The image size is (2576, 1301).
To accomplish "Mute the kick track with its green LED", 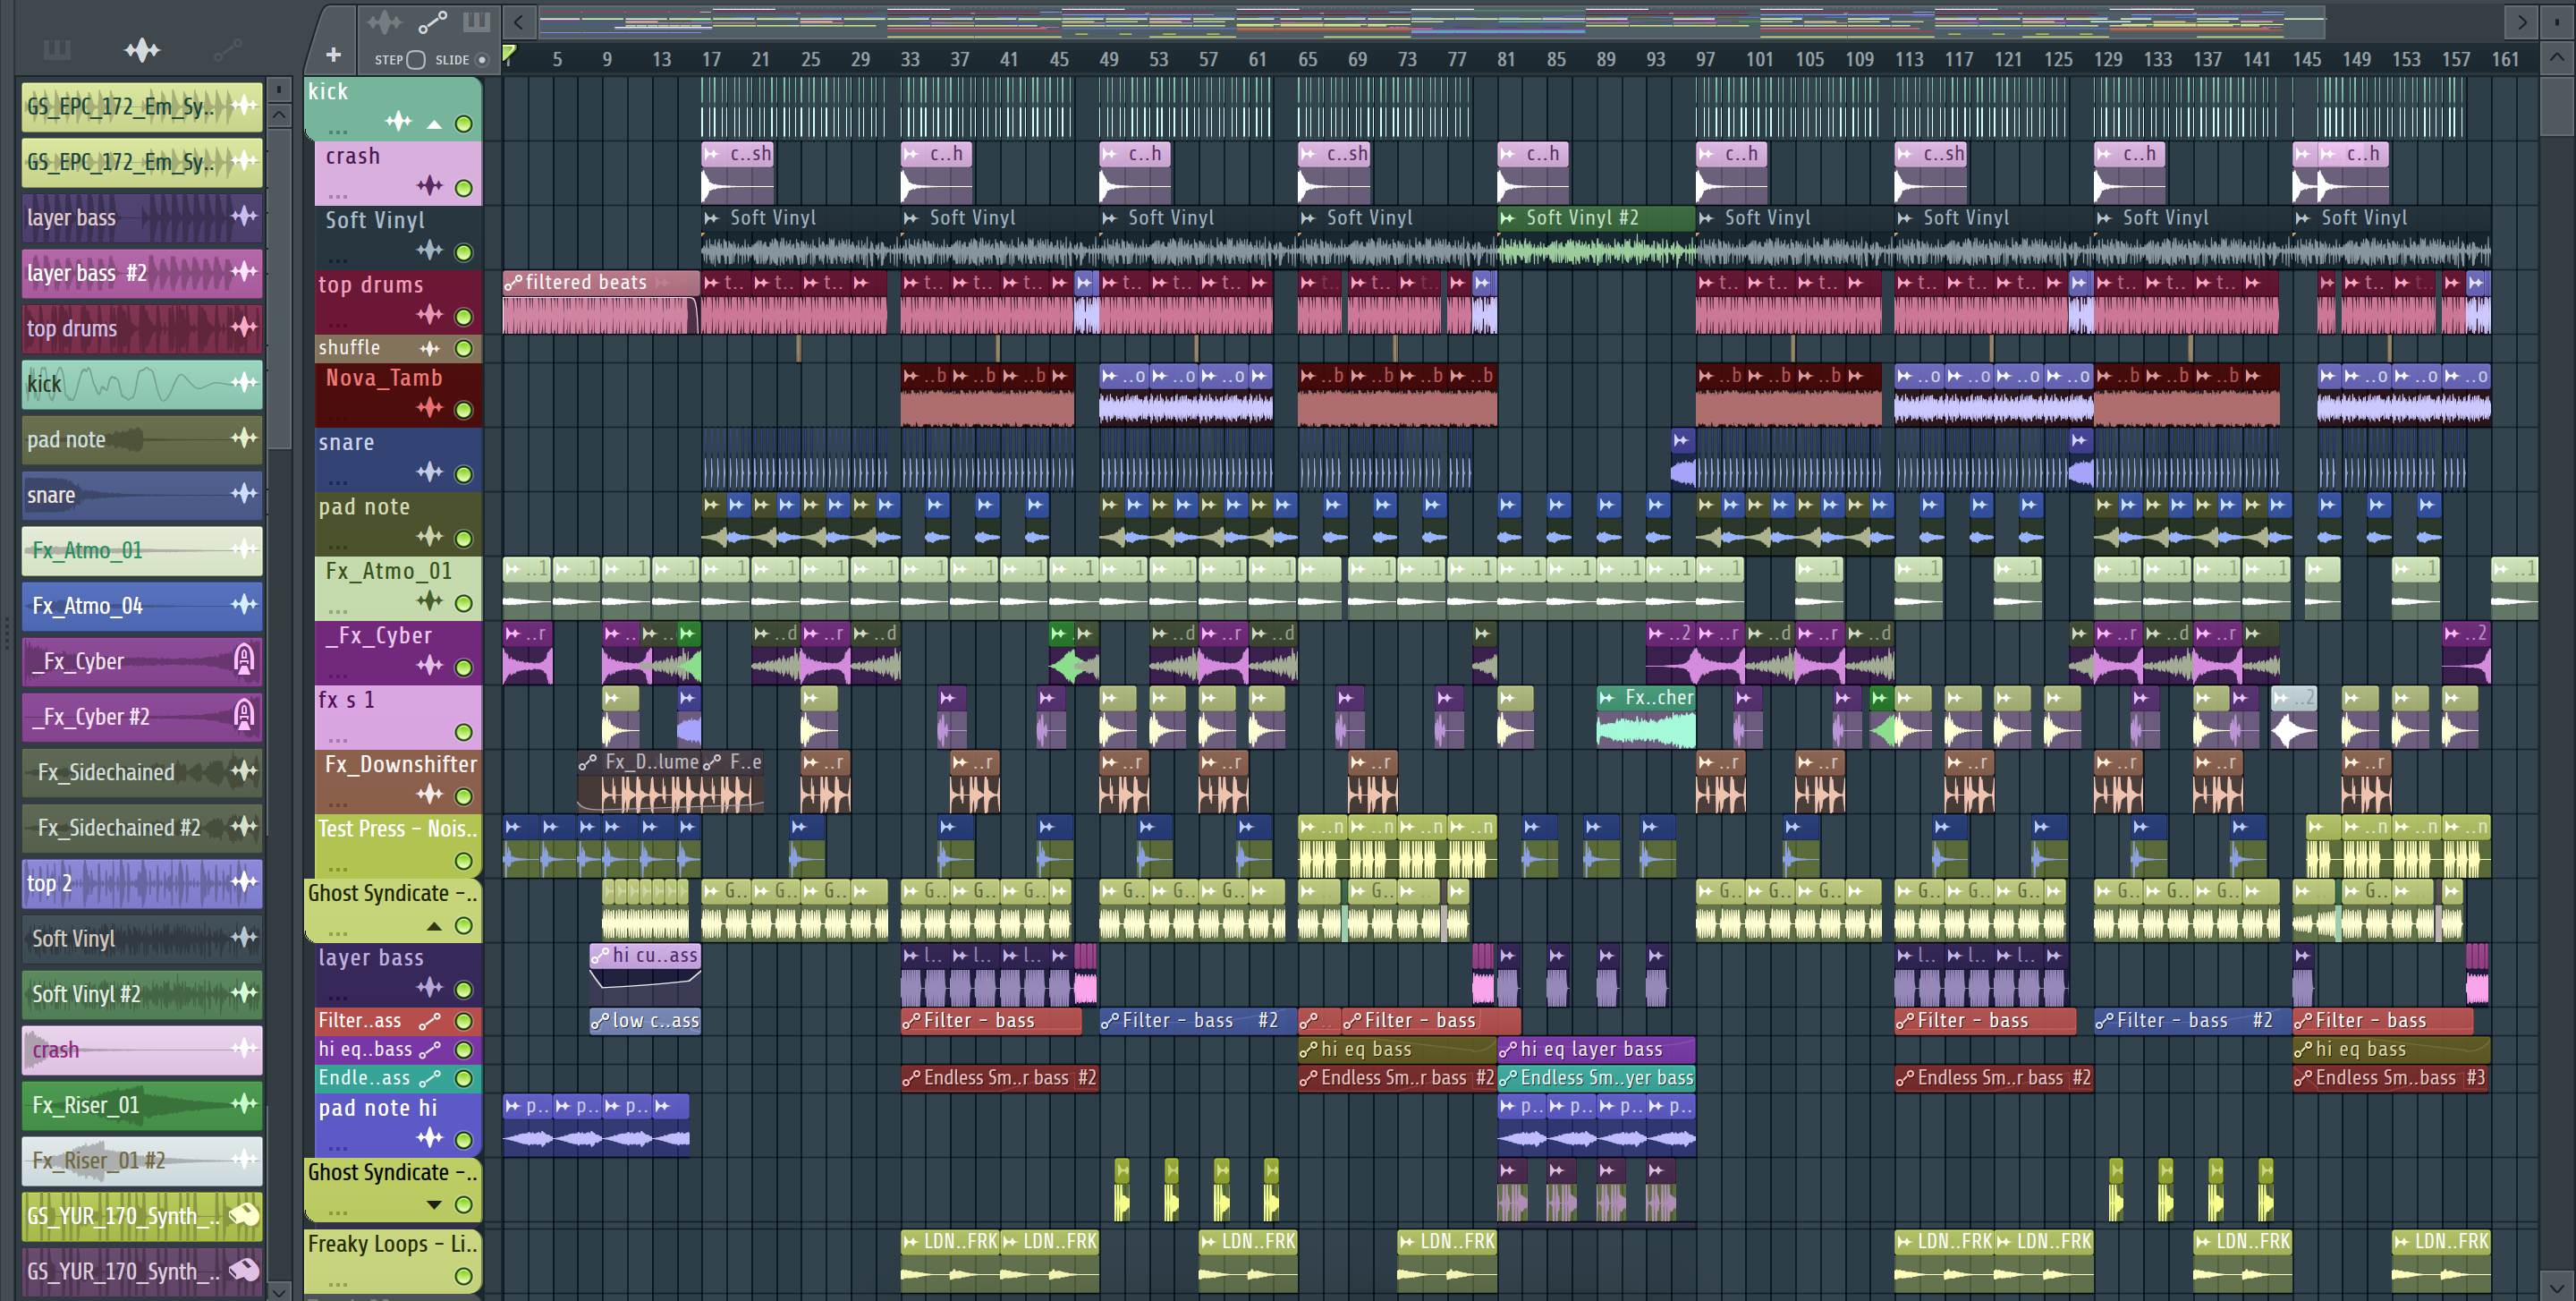I will (x=464, y=124).
